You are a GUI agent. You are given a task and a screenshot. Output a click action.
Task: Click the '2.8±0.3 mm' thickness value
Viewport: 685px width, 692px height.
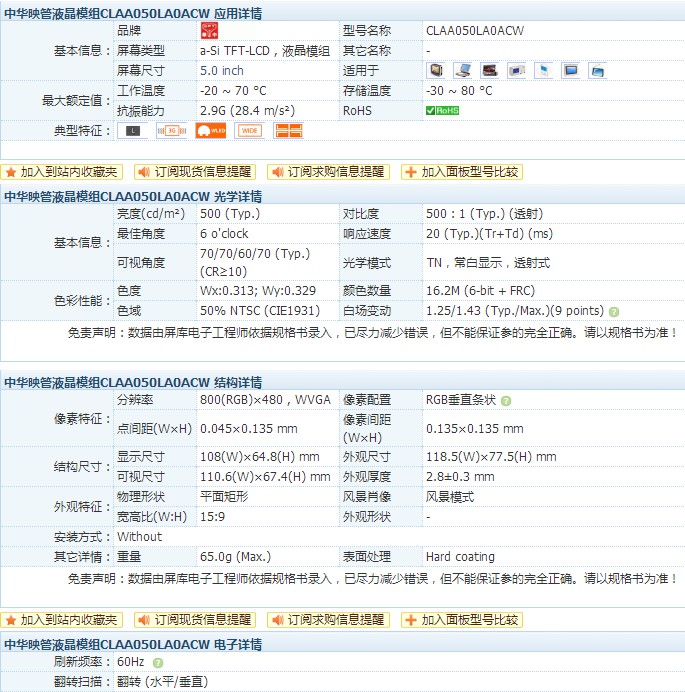click(460, 477)
